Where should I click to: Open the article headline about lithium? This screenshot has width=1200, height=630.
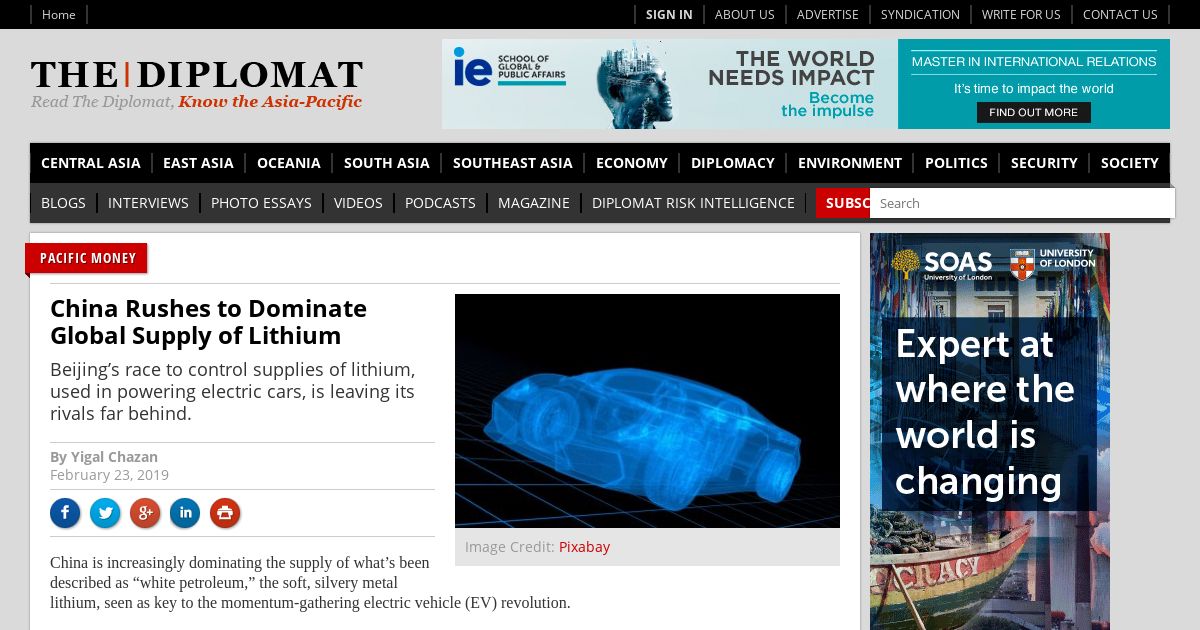tap(208, 322)
